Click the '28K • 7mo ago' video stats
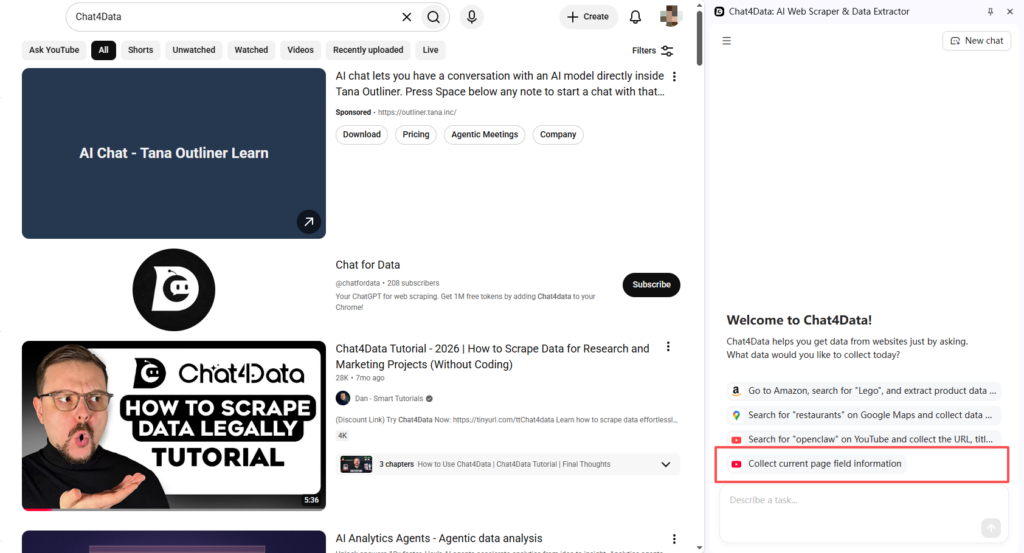Image resolution: width=1024 pixels, height=553 pixels. (x=360, y=378)
